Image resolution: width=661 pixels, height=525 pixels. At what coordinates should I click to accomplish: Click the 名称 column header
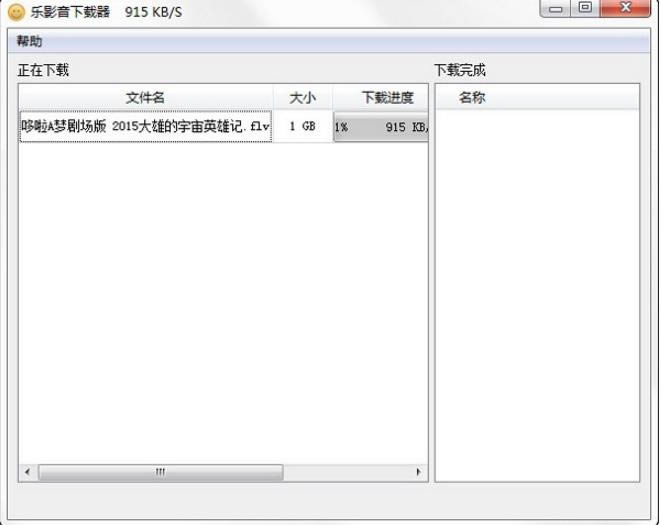[472, 97]
